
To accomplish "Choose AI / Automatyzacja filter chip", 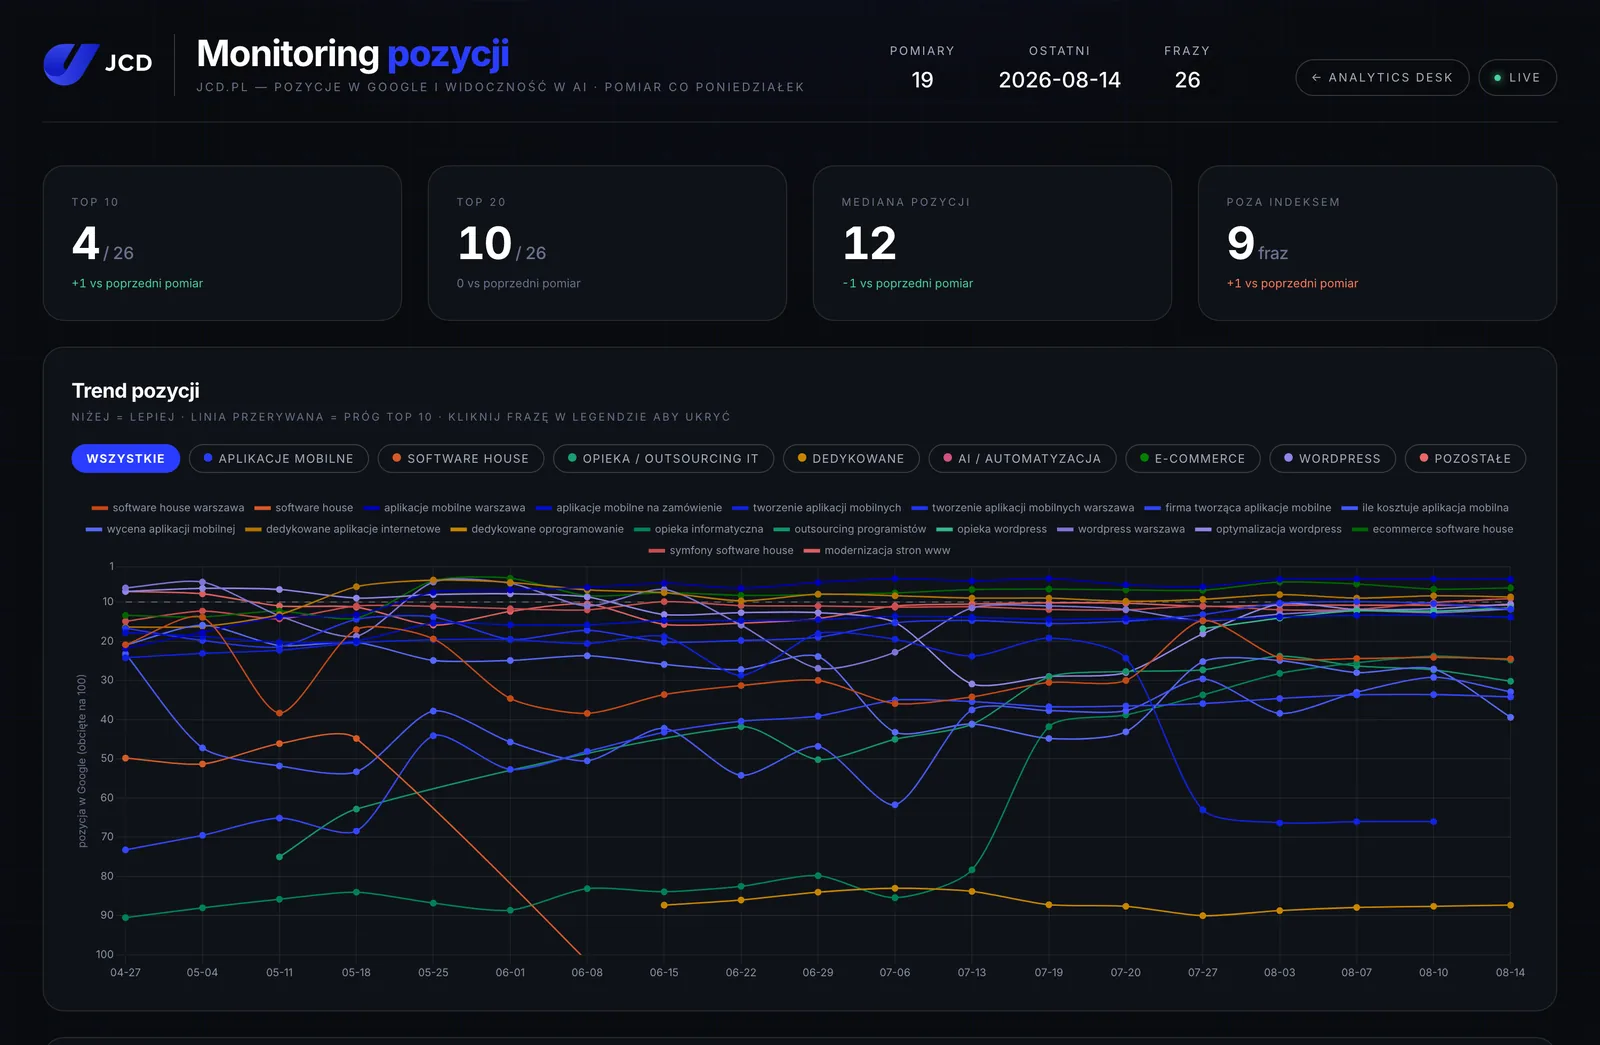I will coord(1022,459).
